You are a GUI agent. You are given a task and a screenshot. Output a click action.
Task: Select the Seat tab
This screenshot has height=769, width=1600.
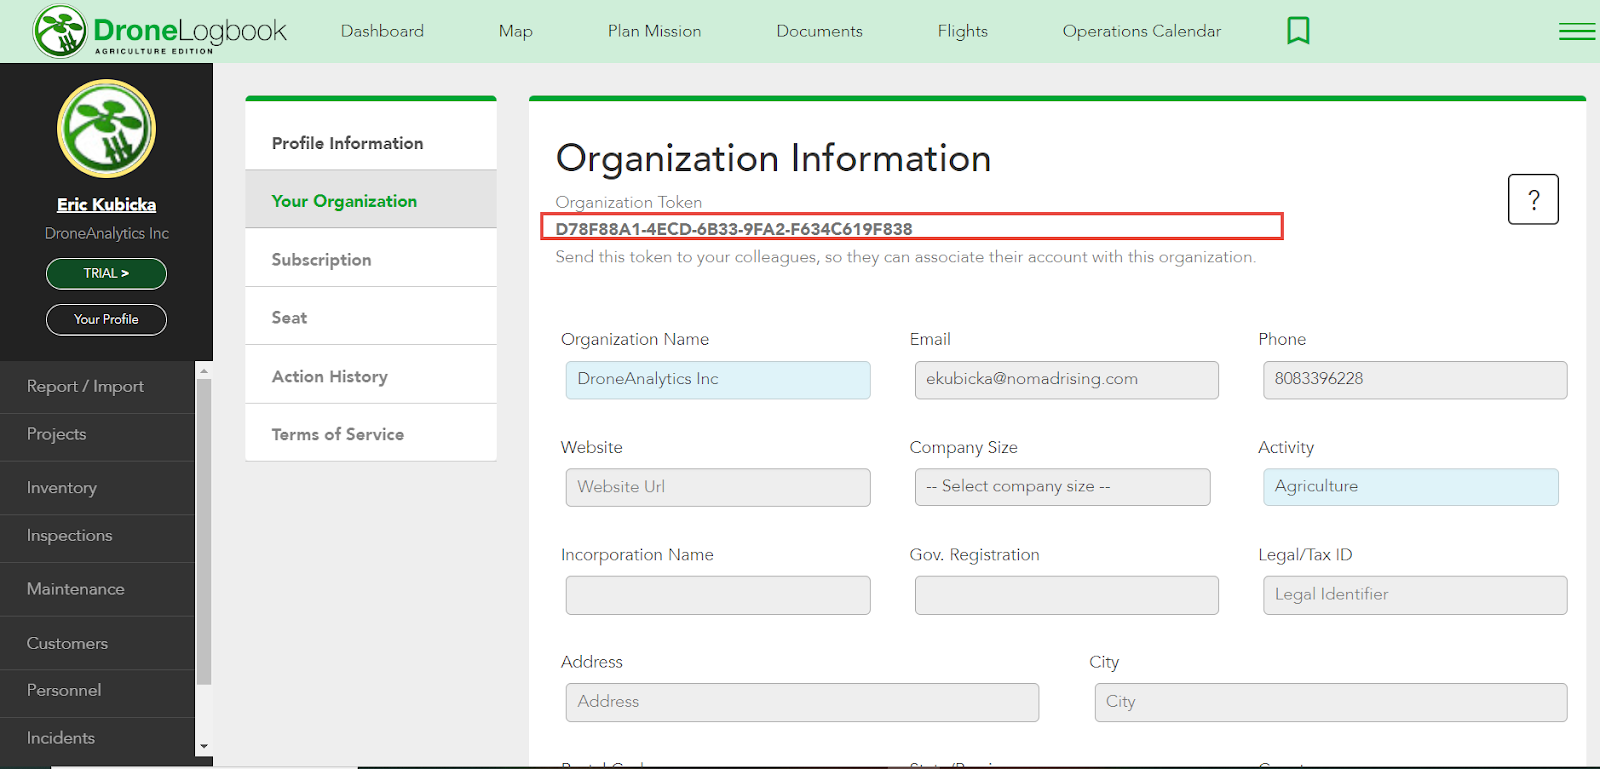tap(371, 317)
